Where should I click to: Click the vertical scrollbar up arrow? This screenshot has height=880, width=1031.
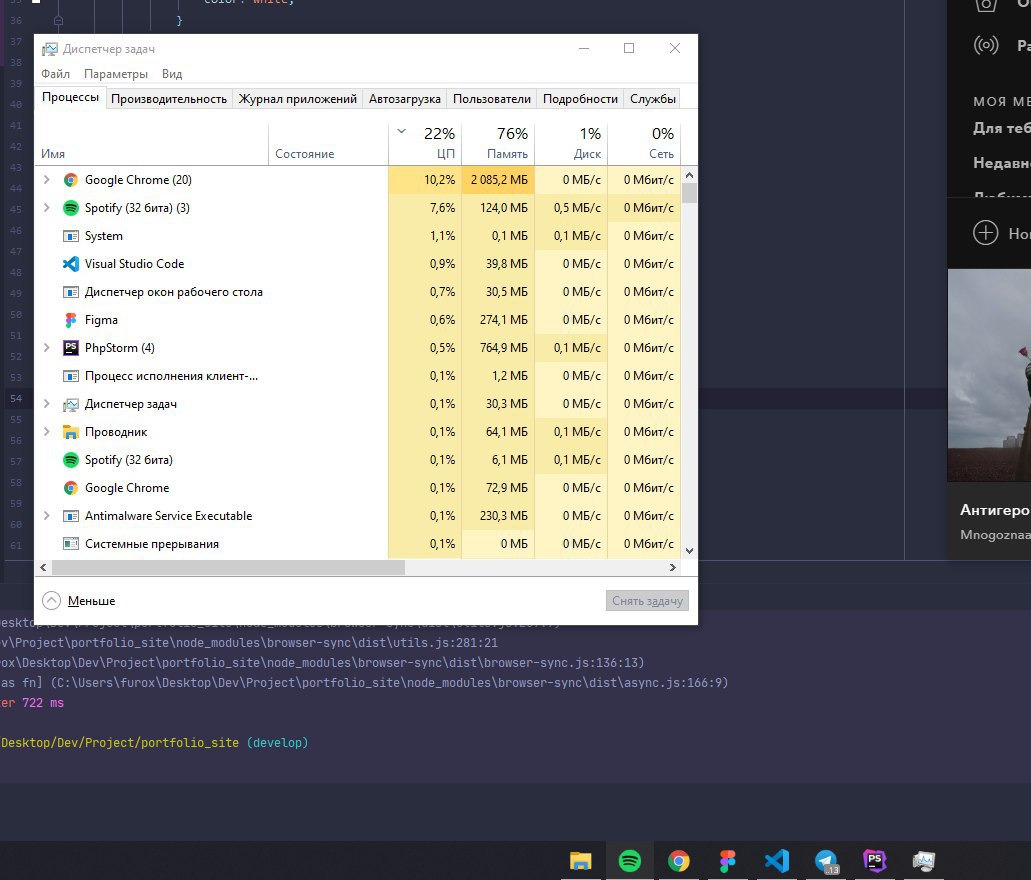(x=689, y=175)
